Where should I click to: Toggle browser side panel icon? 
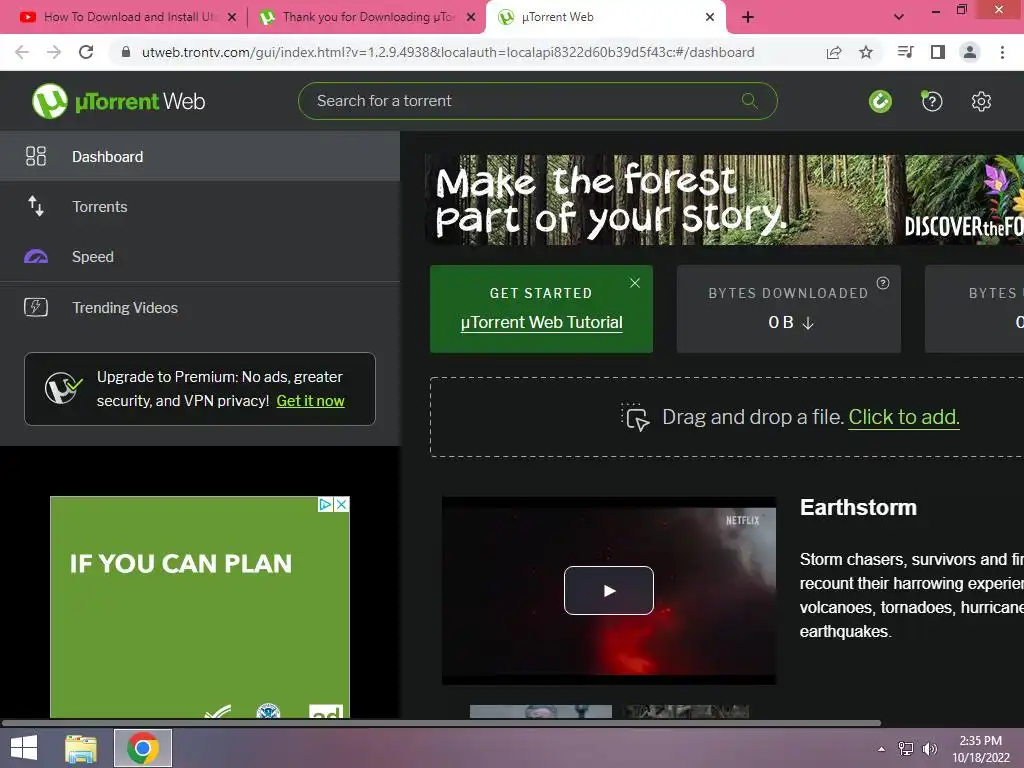click(938, 52)
